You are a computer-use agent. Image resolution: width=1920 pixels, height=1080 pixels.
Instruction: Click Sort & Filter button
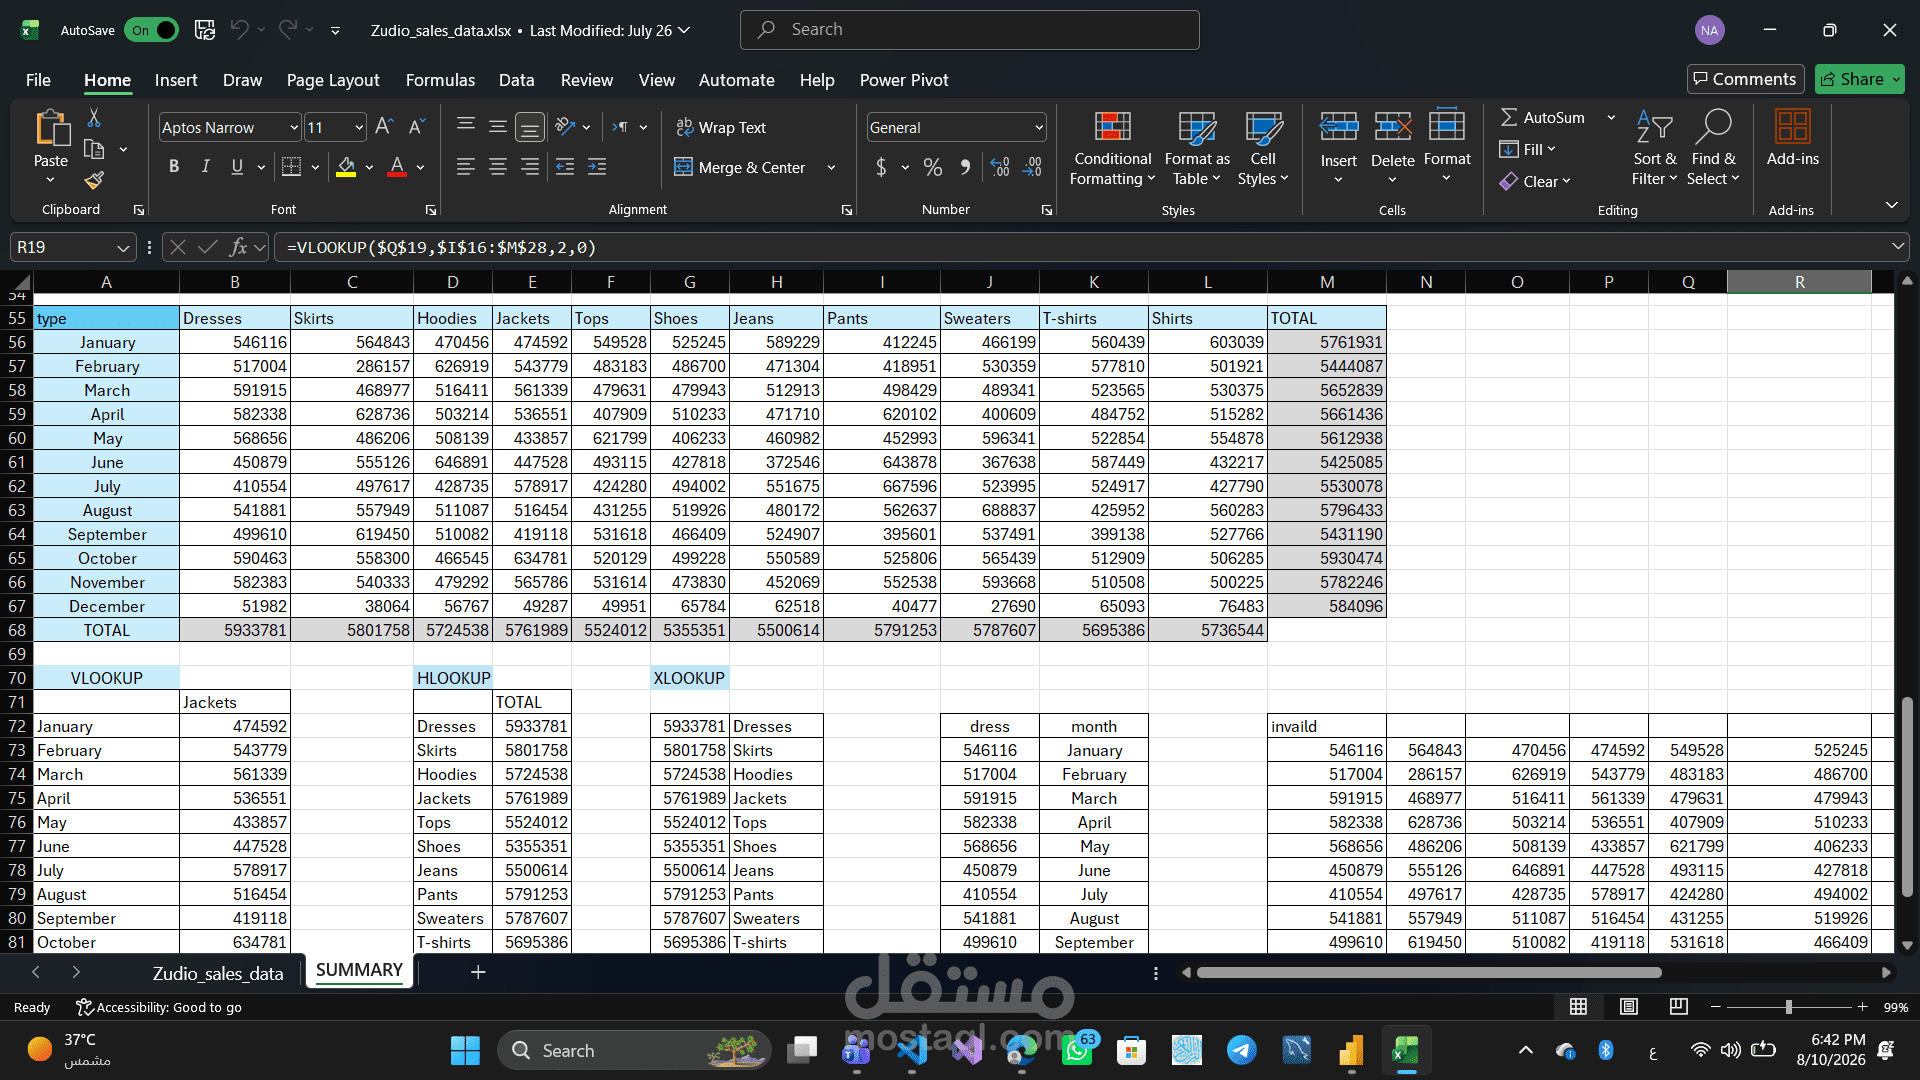pos(1654,148)
